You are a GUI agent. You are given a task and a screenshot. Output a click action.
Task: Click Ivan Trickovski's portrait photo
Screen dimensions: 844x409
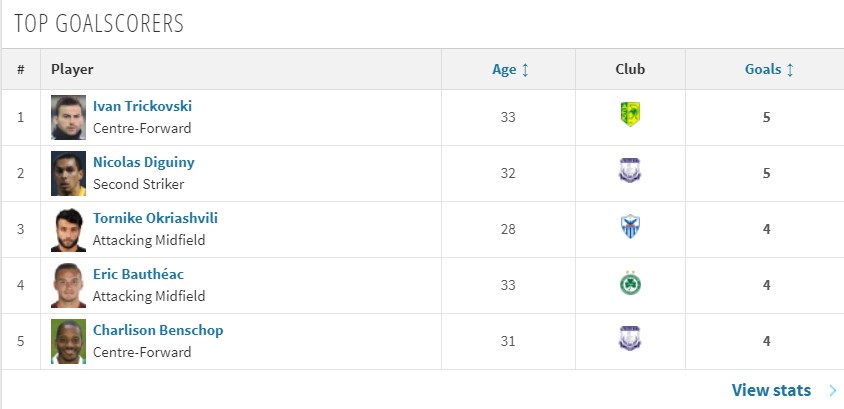click(68, 117)
